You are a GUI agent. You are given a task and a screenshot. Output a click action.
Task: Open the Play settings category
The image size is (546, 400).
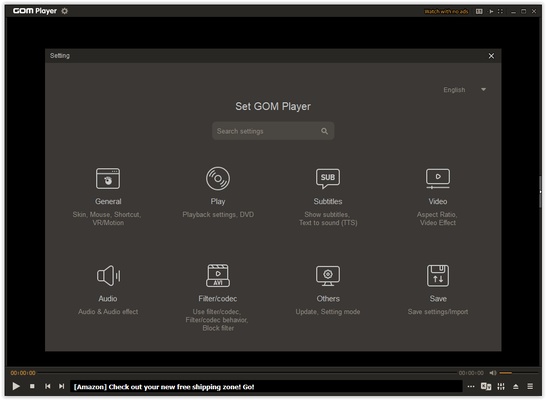[x=218, y=193]
